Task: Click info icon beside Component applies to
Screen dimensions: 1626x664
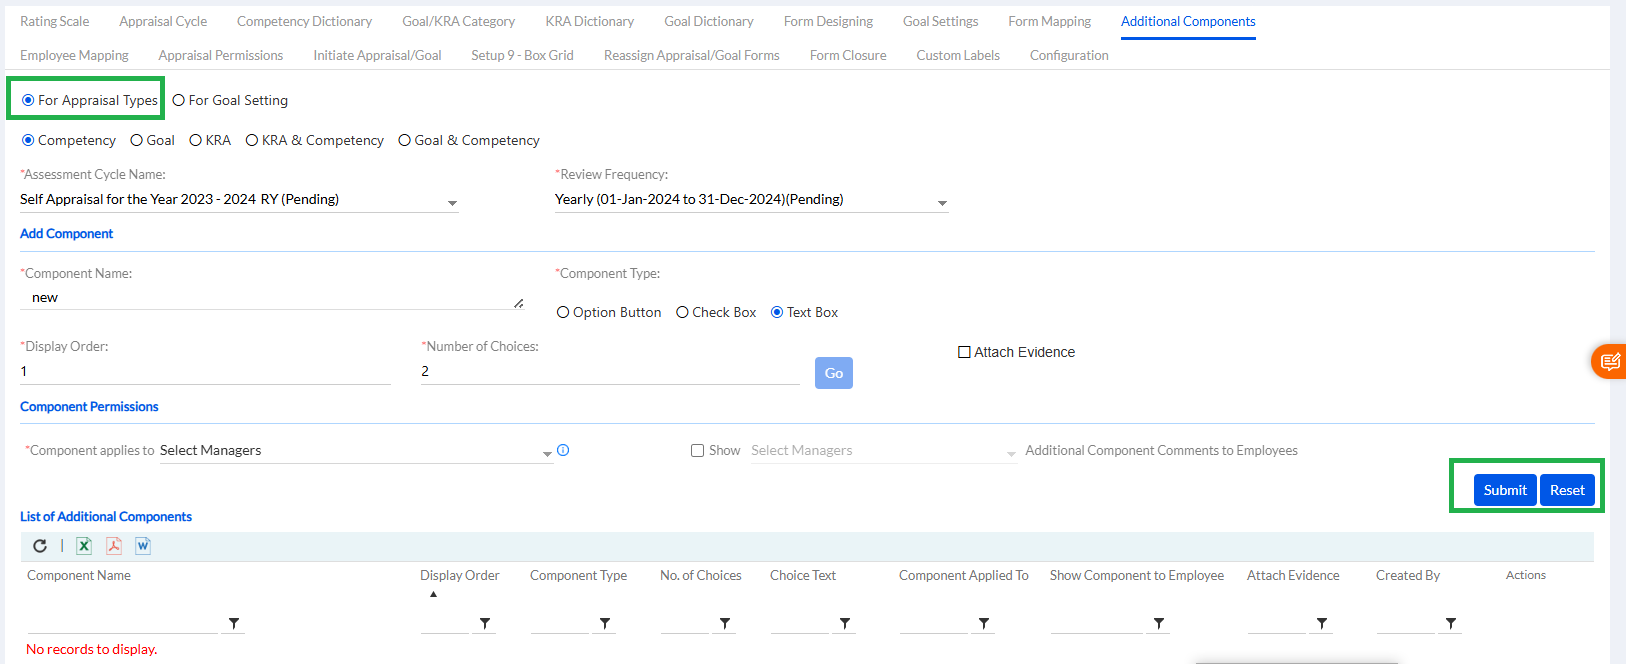Action: pyautogui.click(x=563, y=450)
